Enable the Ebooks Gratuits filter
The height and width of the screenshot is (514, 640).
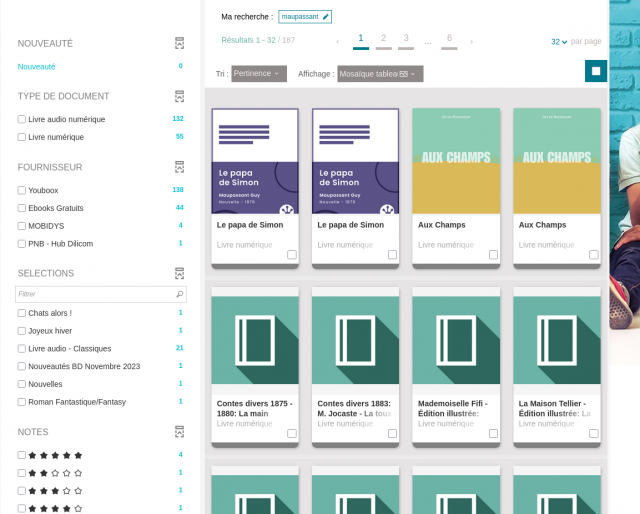[22, 208]
